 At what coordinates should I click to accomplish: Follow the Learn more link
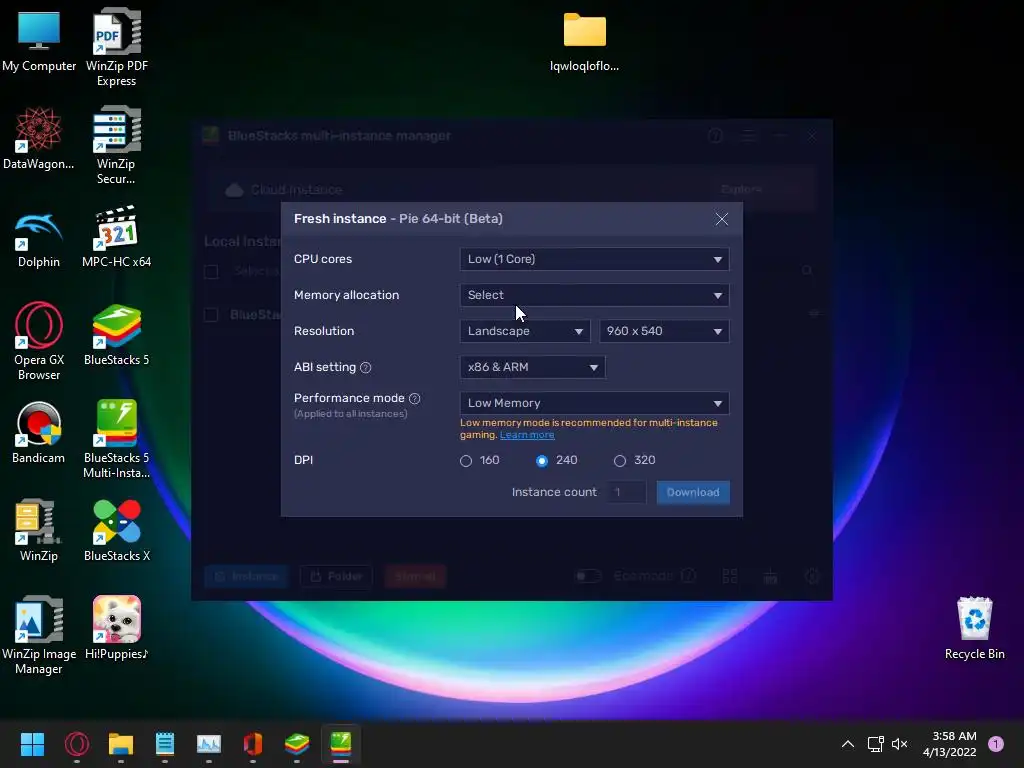coord(527,435)
